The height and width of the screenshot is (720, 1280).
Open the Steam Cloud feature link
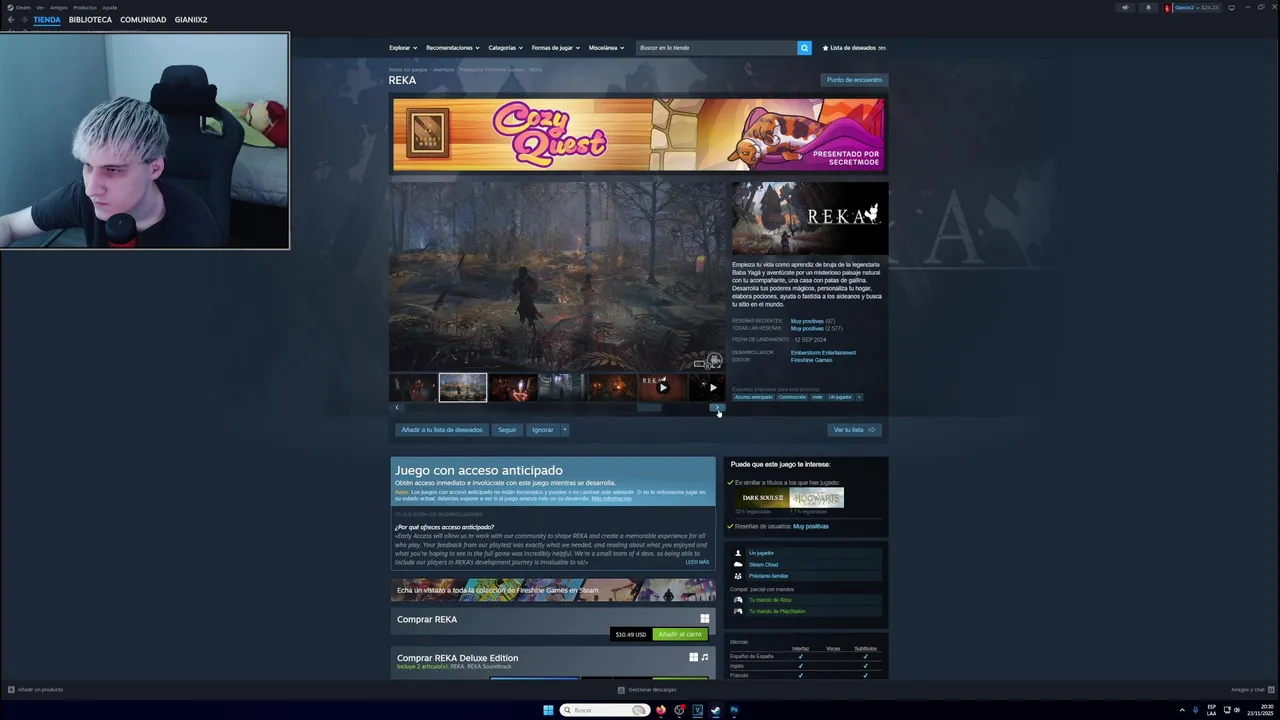[763, 564]
